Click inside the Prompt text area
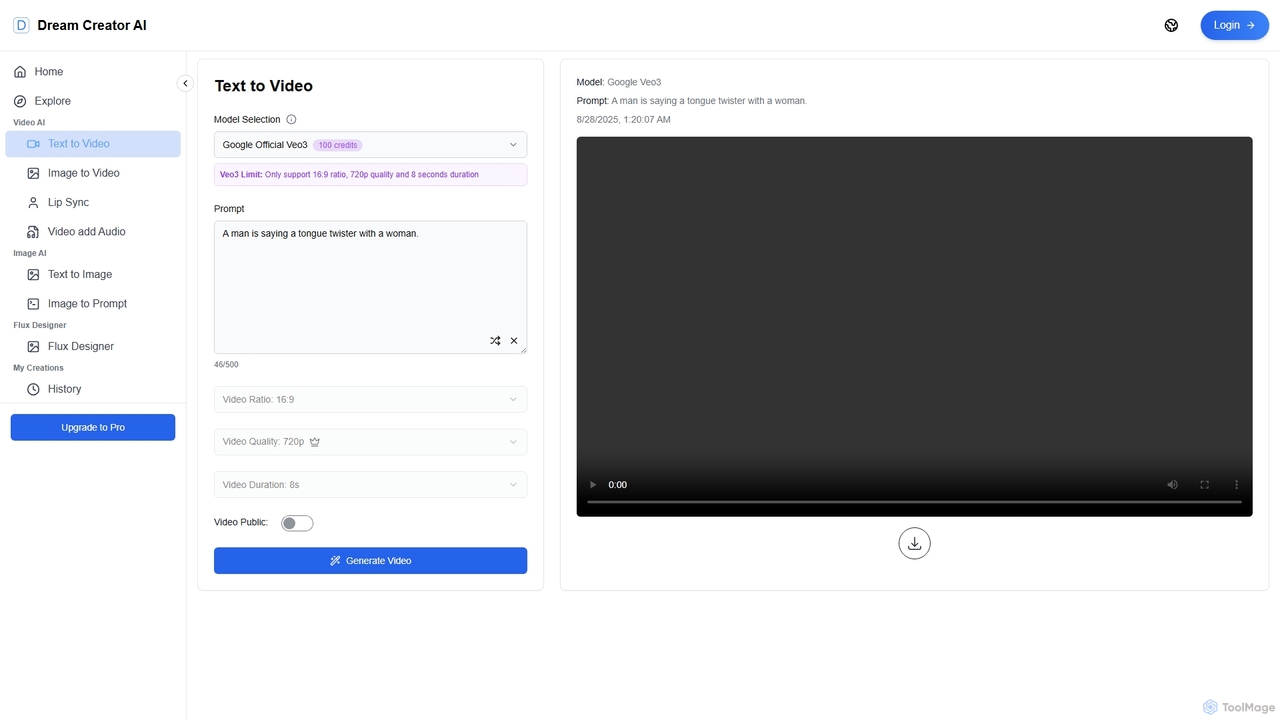 pos(370,287)
